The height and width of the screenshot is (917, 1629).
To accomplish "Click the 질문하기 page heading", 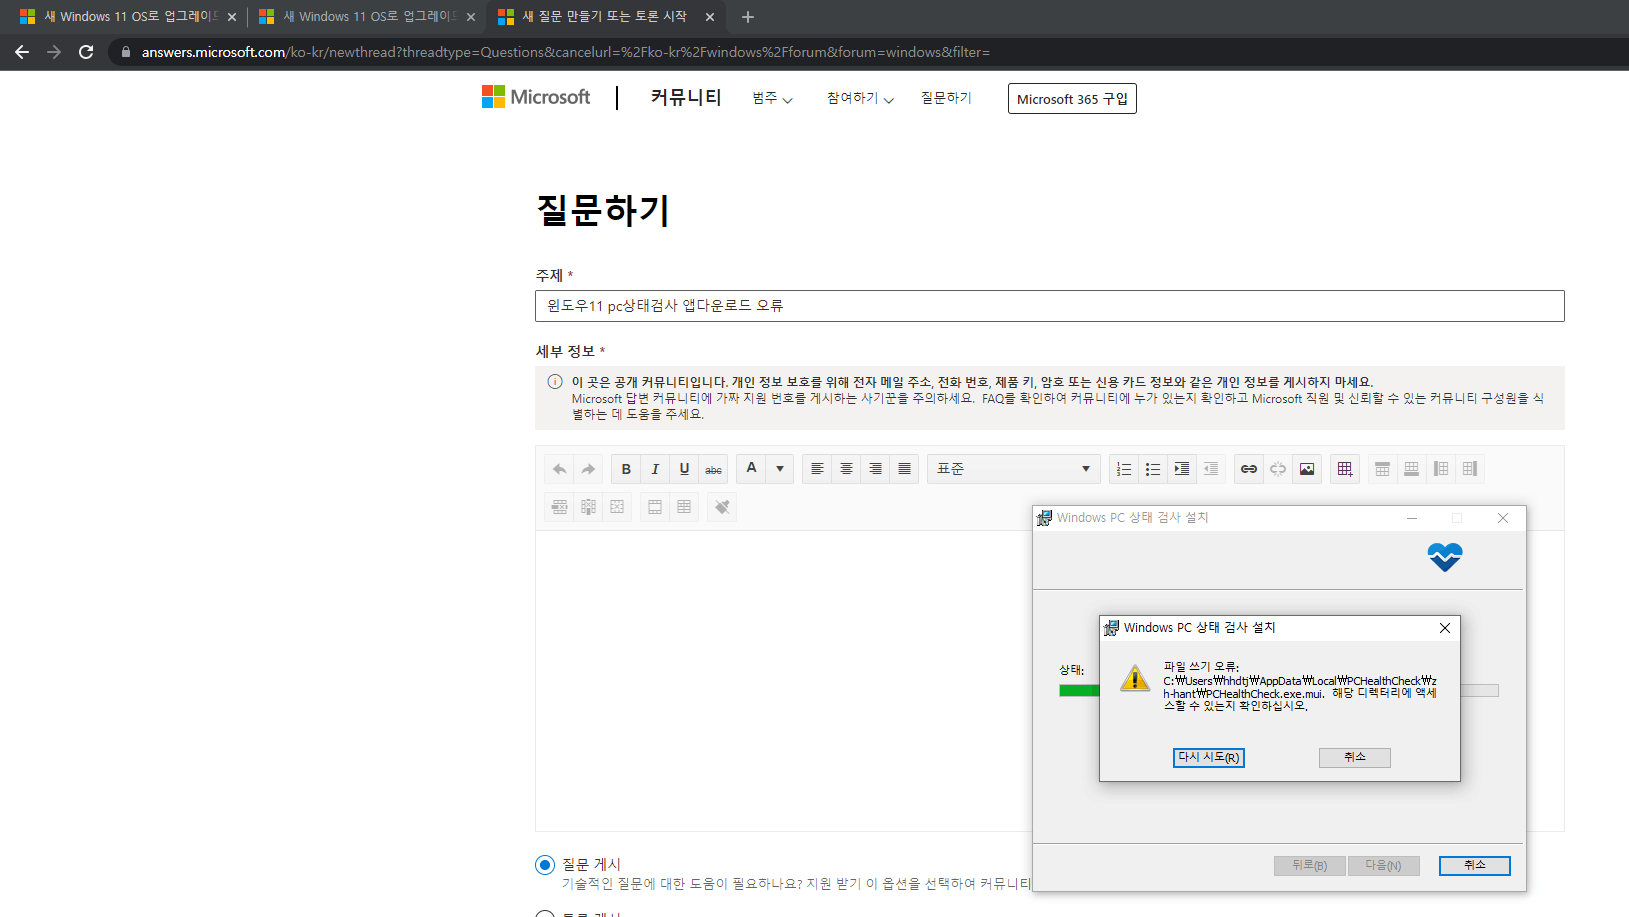I will (603, 210).
